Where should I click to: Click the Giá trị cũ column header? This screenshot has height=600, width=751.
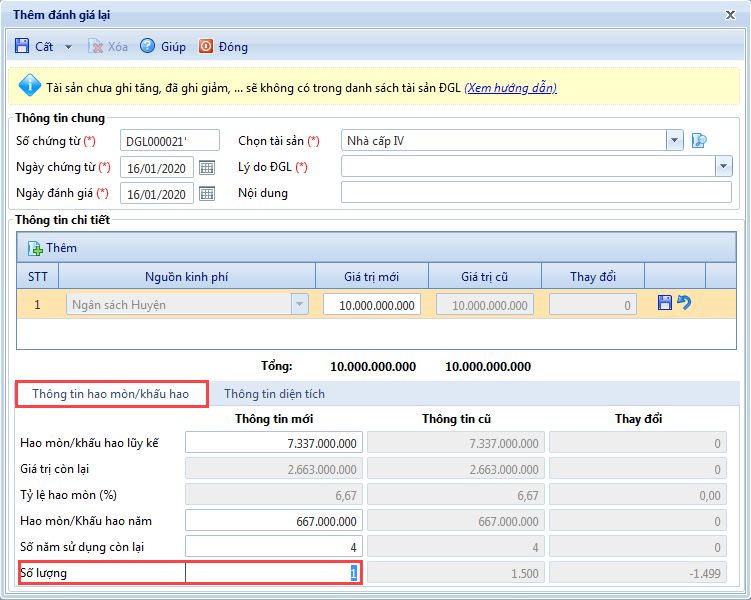485,276
